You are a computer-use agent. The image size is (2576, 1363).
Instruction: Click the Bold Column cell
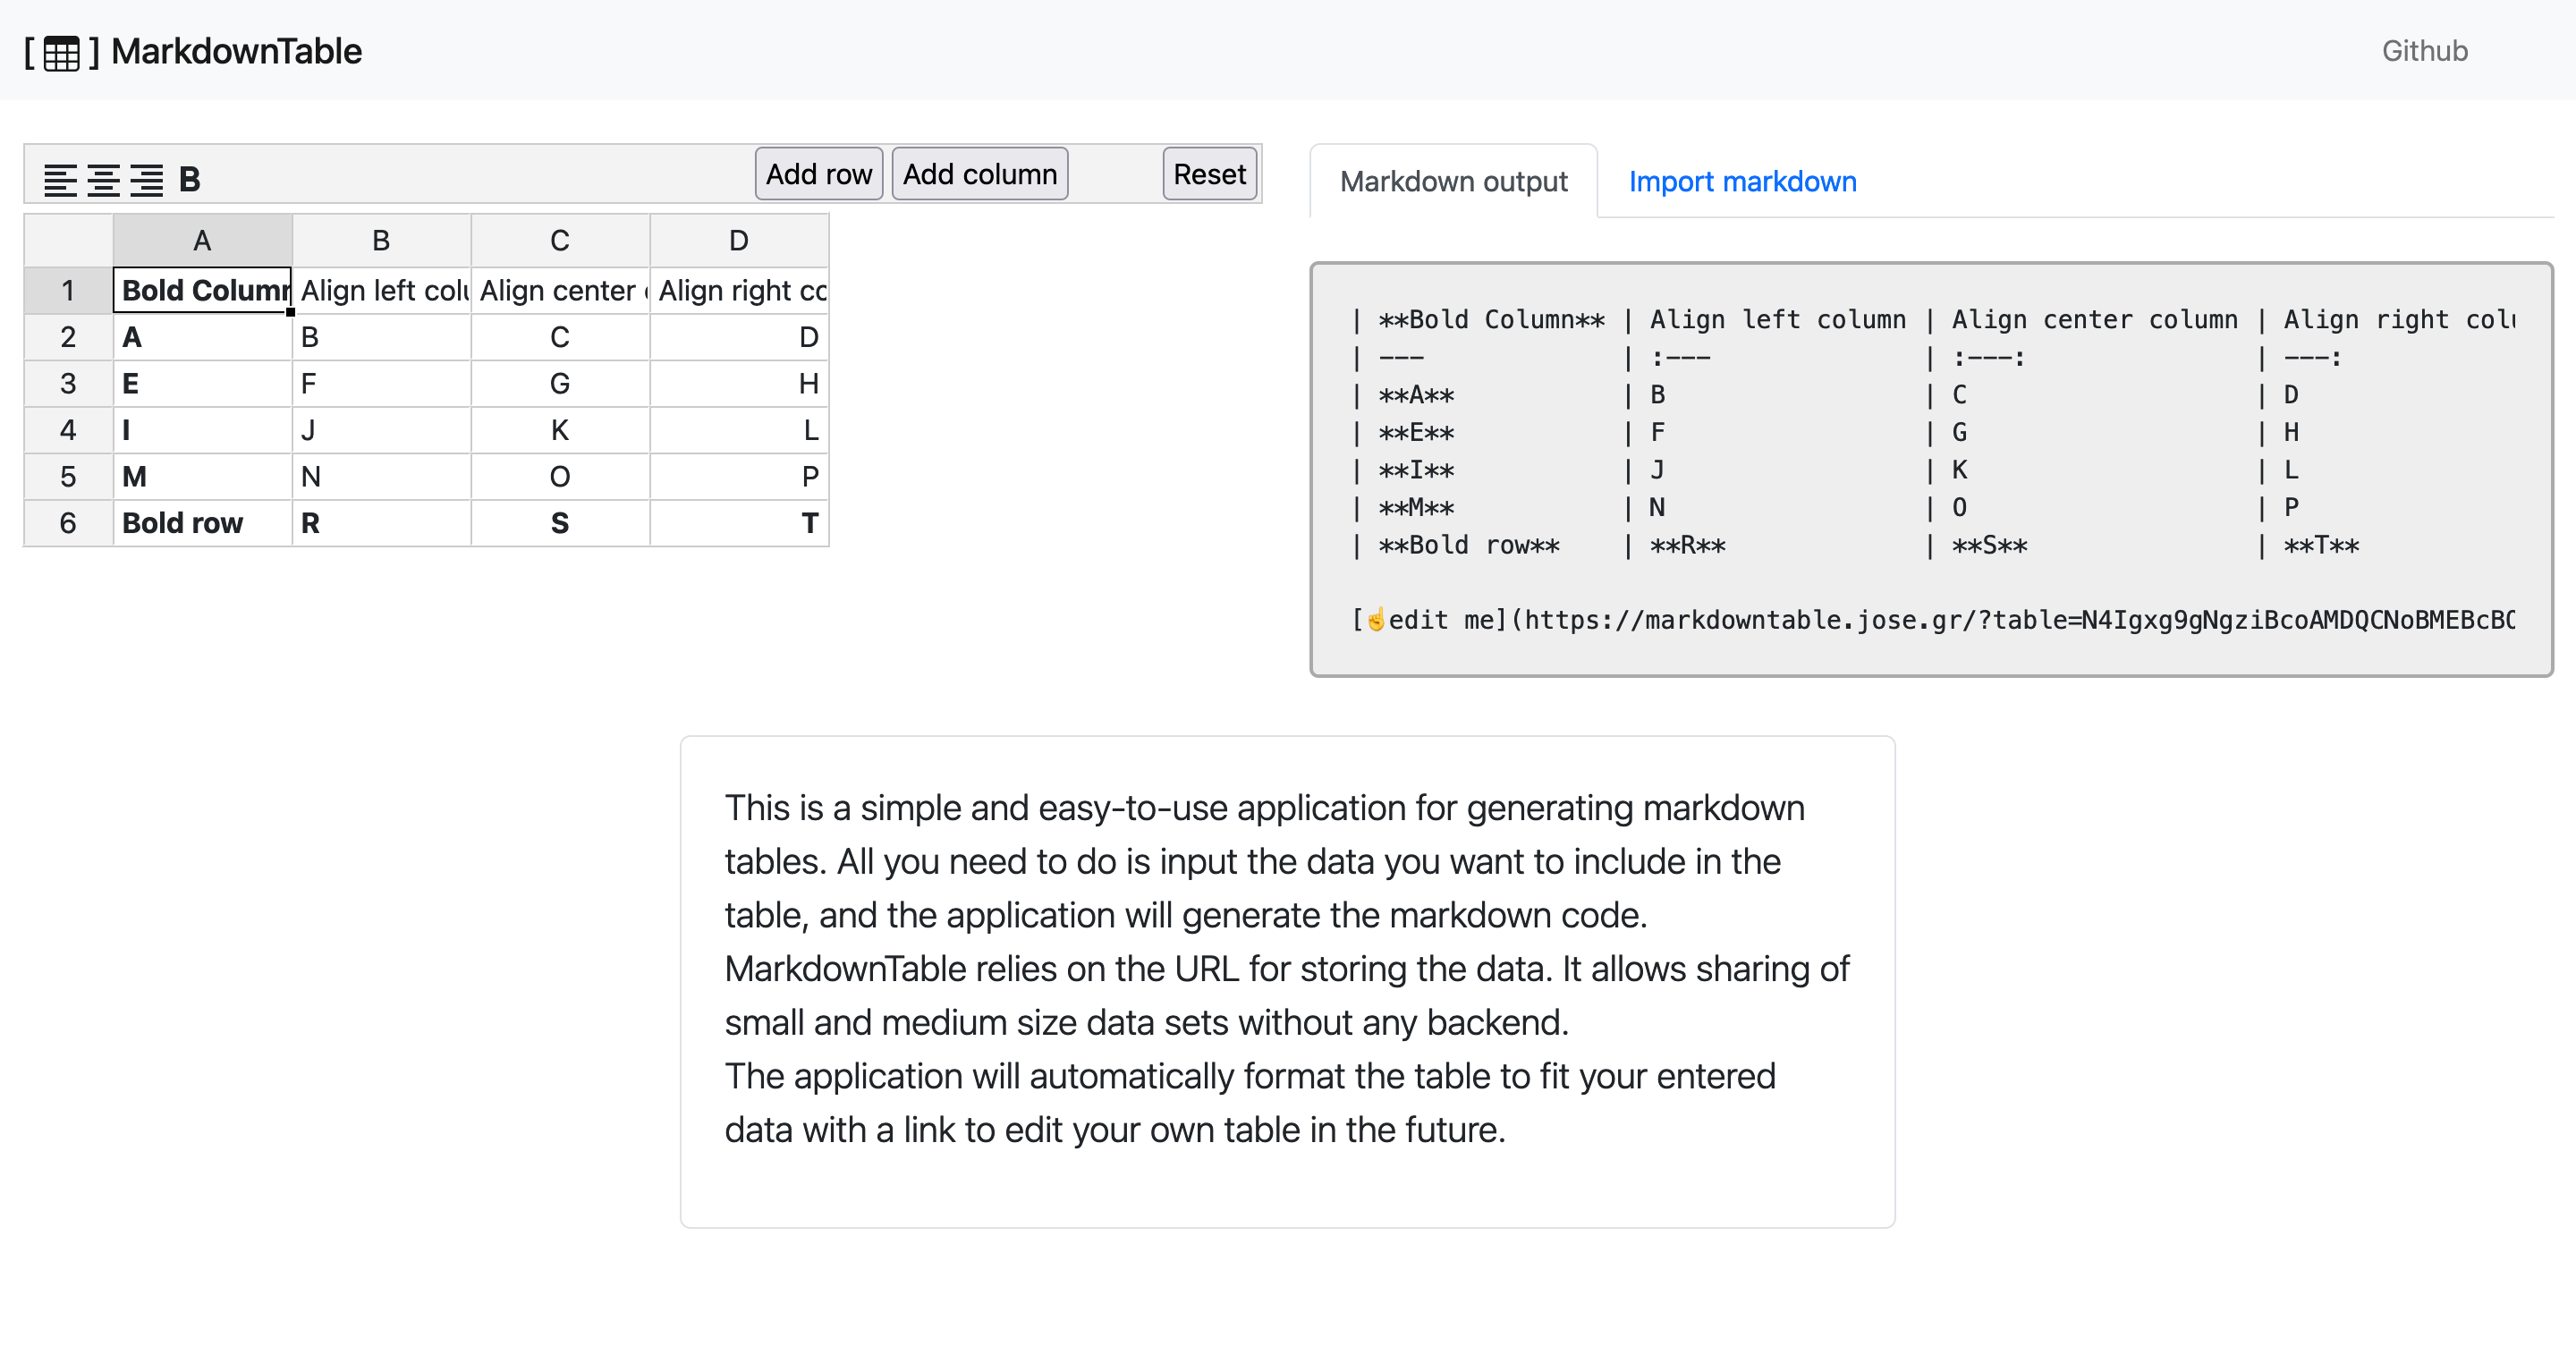pyautogui.click(x=202, y=290)
